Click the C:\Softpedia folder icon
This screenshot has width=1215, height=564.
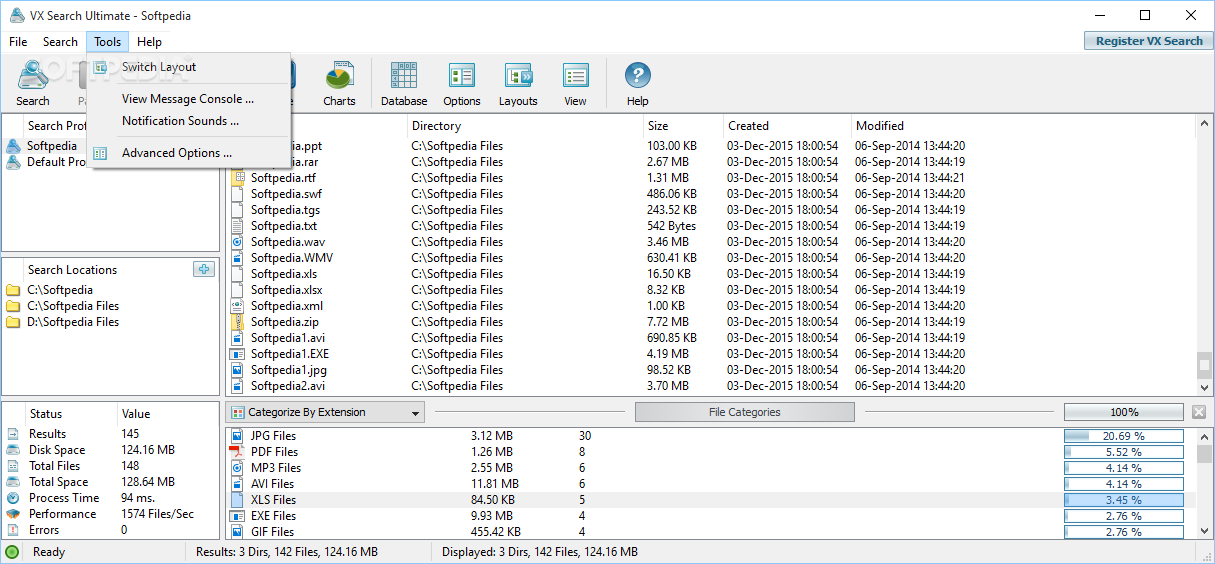[13, 290]
